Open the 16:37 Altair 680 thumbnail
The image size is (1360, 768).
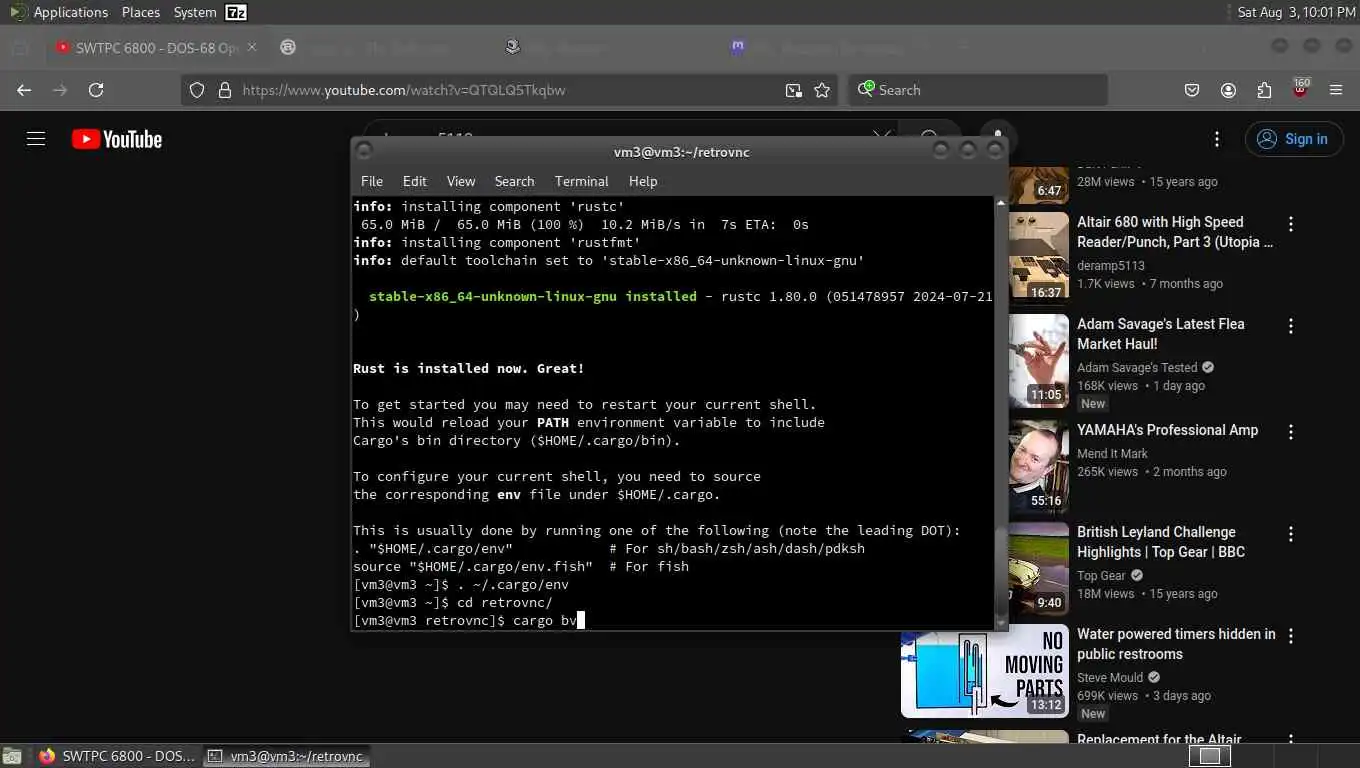click(x=1038, y=257)
